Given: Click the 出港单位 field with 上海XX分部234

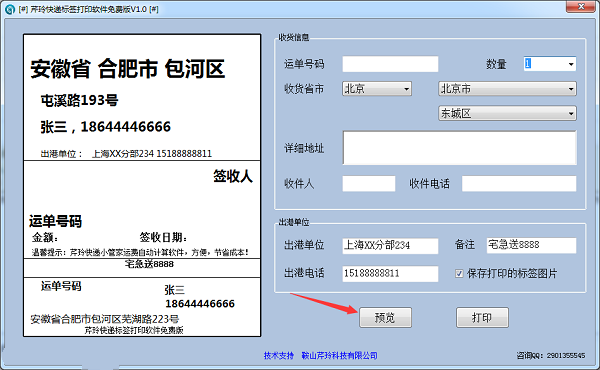Looking at the screenshot, I should click(x=390, y=246).
